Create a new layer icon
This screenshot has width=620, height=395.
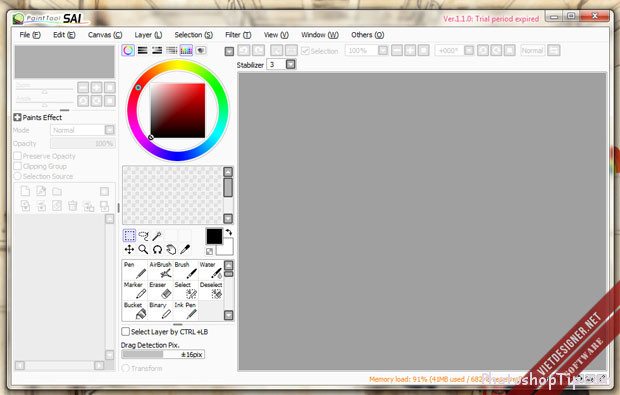pyautogui.click(x=25, y=191)
